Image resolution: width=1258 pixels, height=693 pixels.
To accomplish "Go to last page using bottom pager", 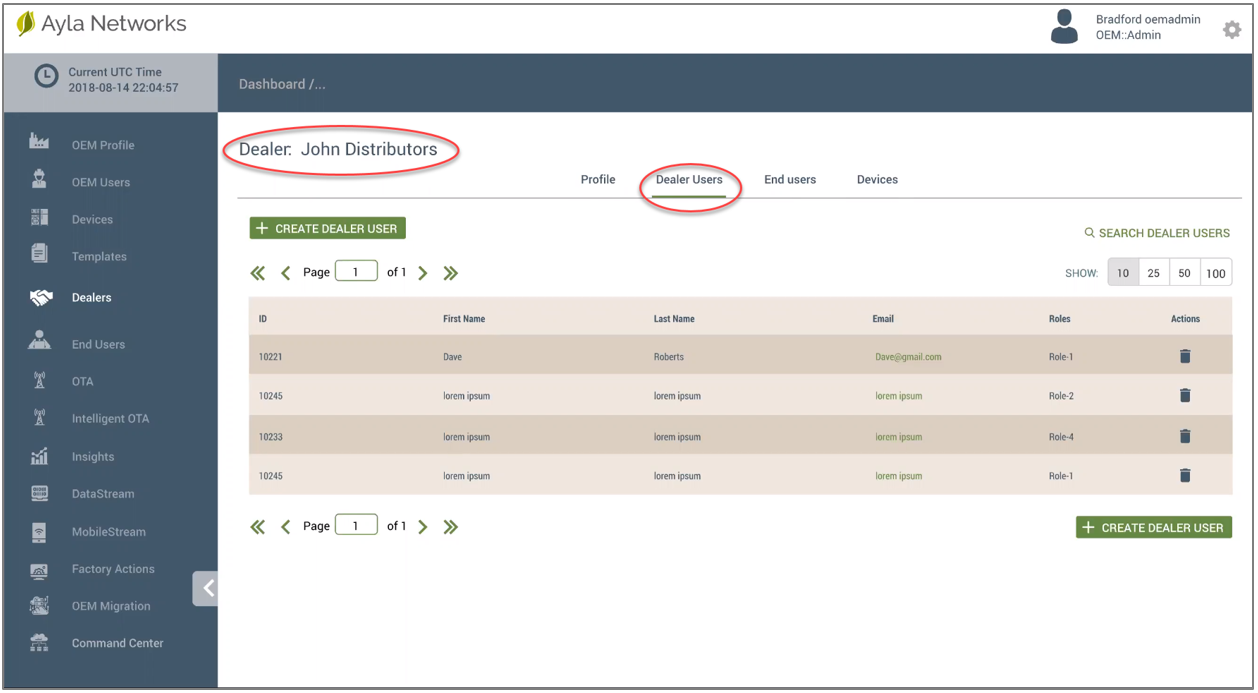I will (451, 527).
